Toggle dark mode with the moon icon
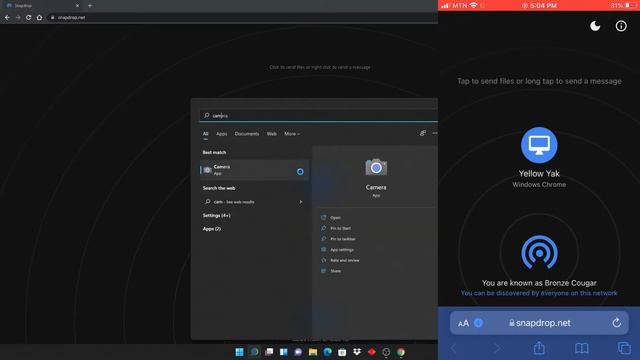 [x=595, y=26]
